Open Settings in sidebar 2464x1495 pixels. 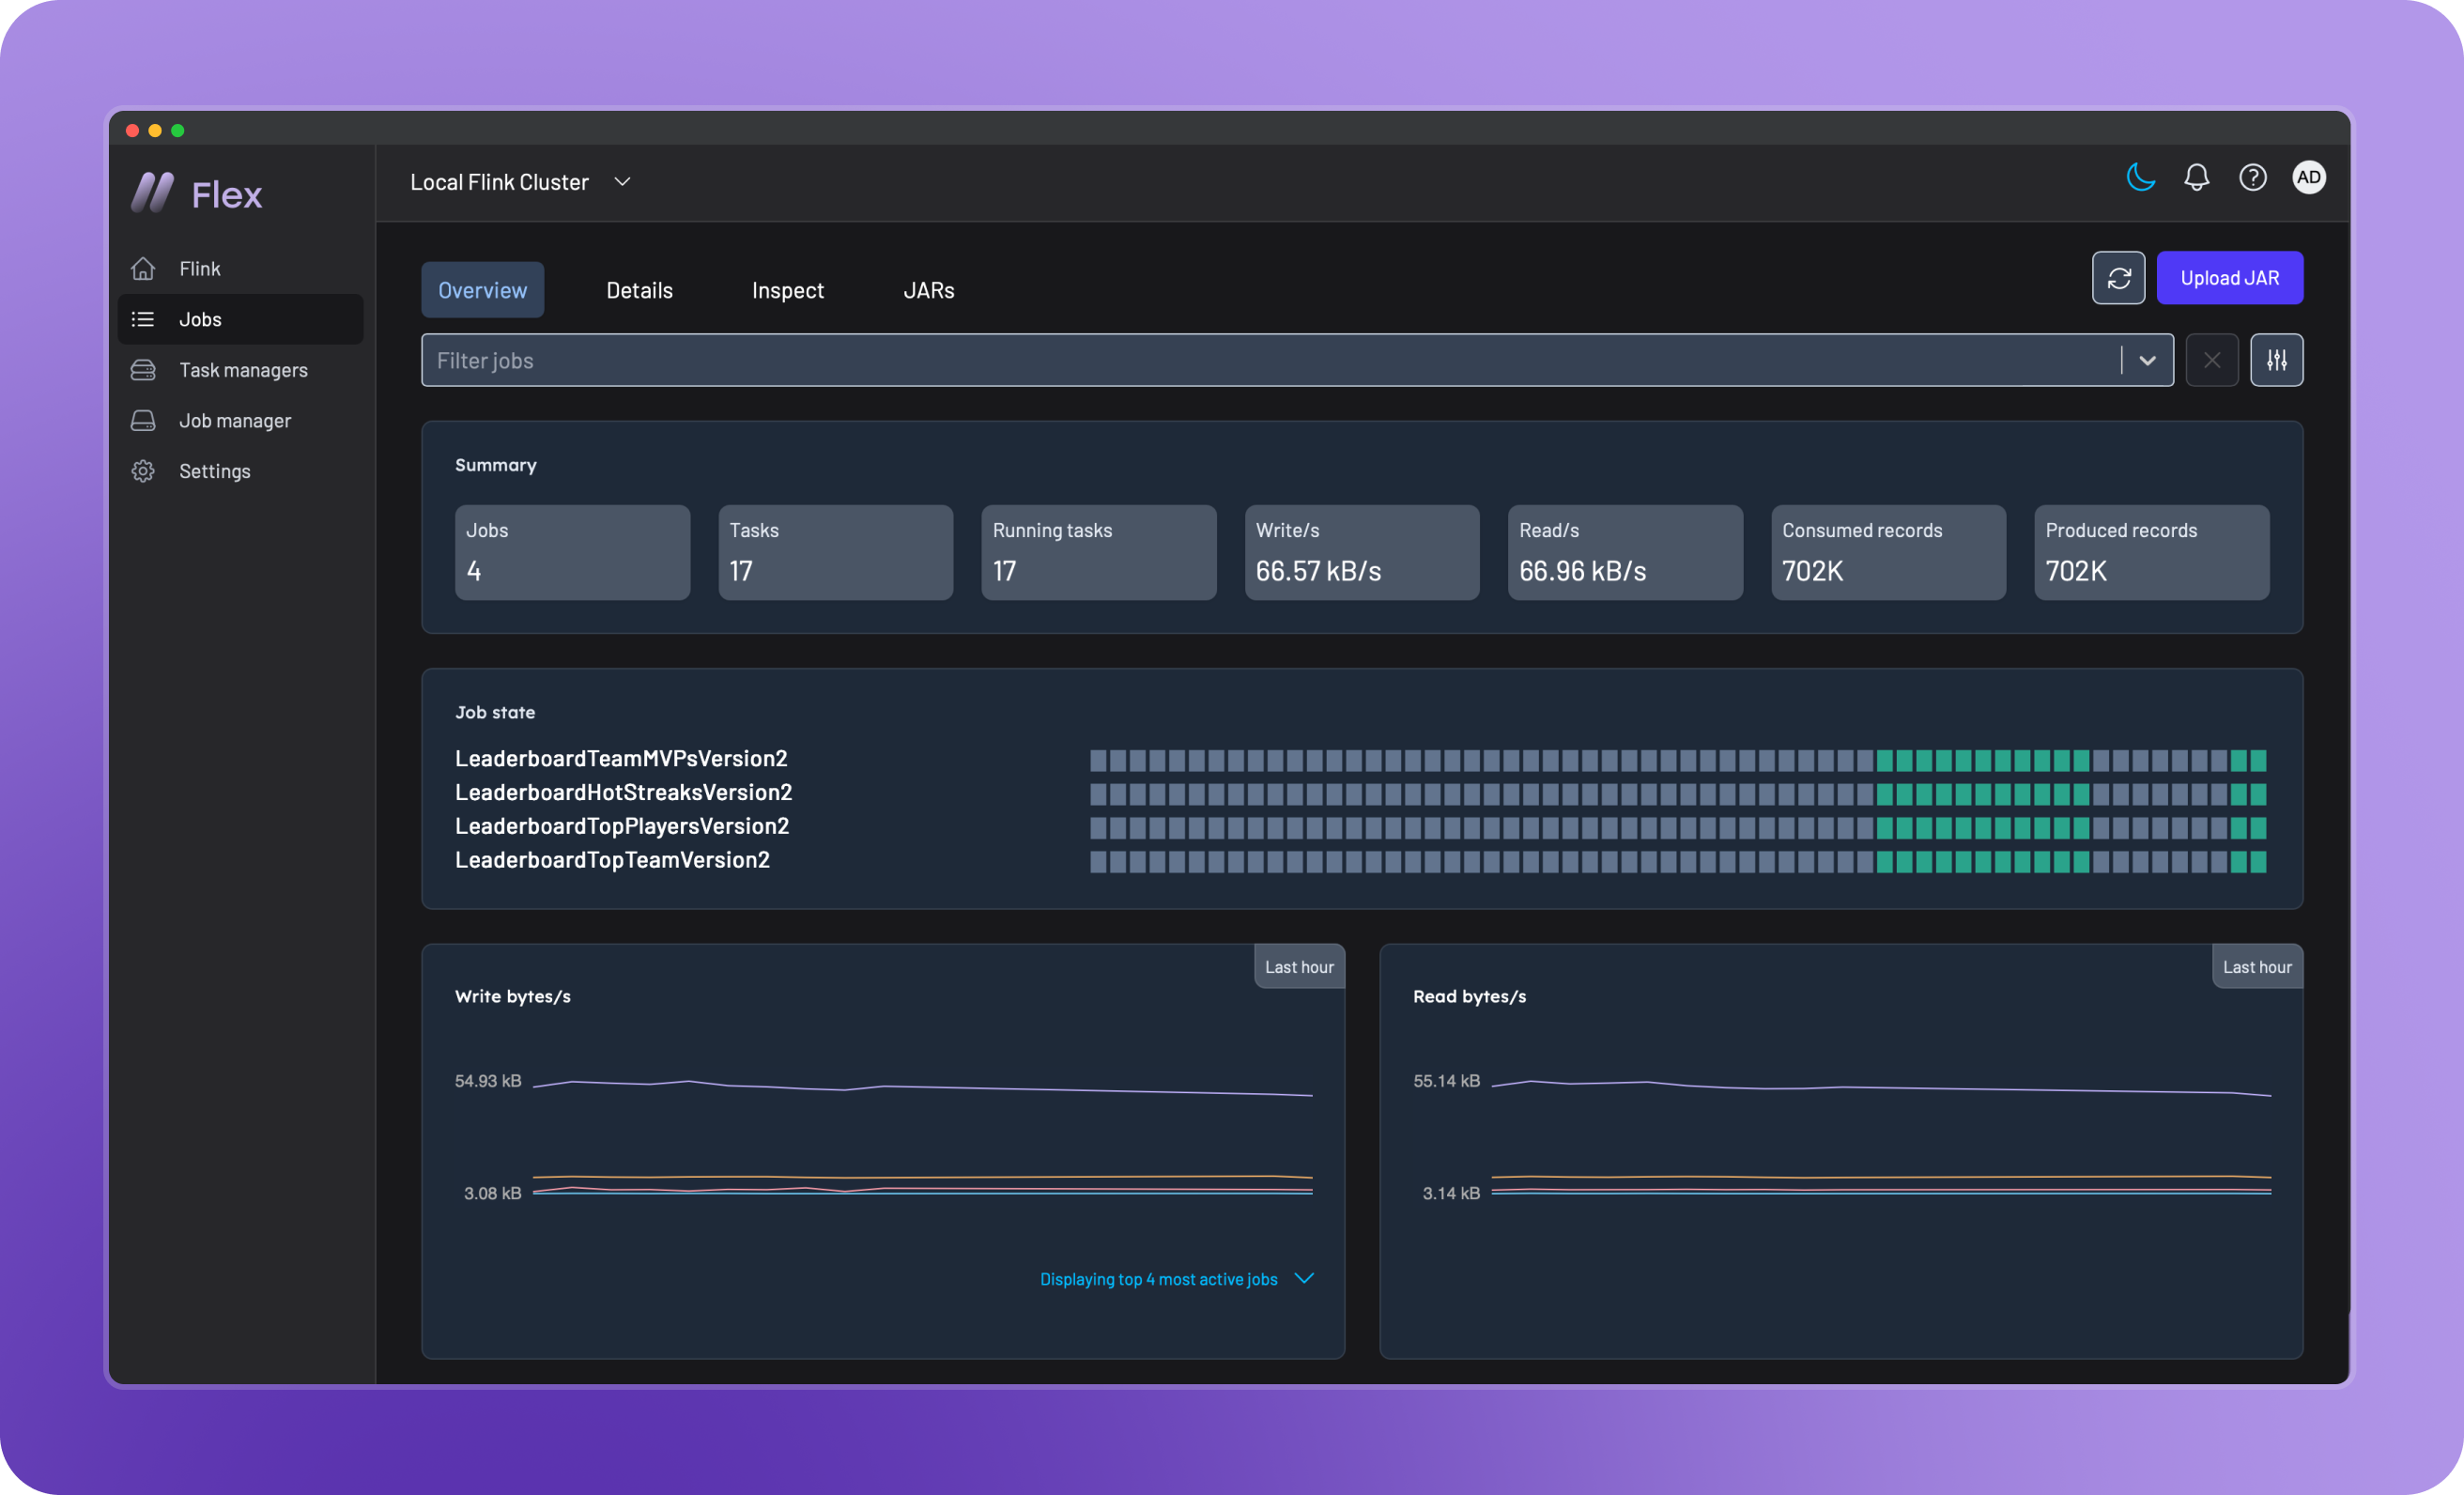(x=214, y=471)
